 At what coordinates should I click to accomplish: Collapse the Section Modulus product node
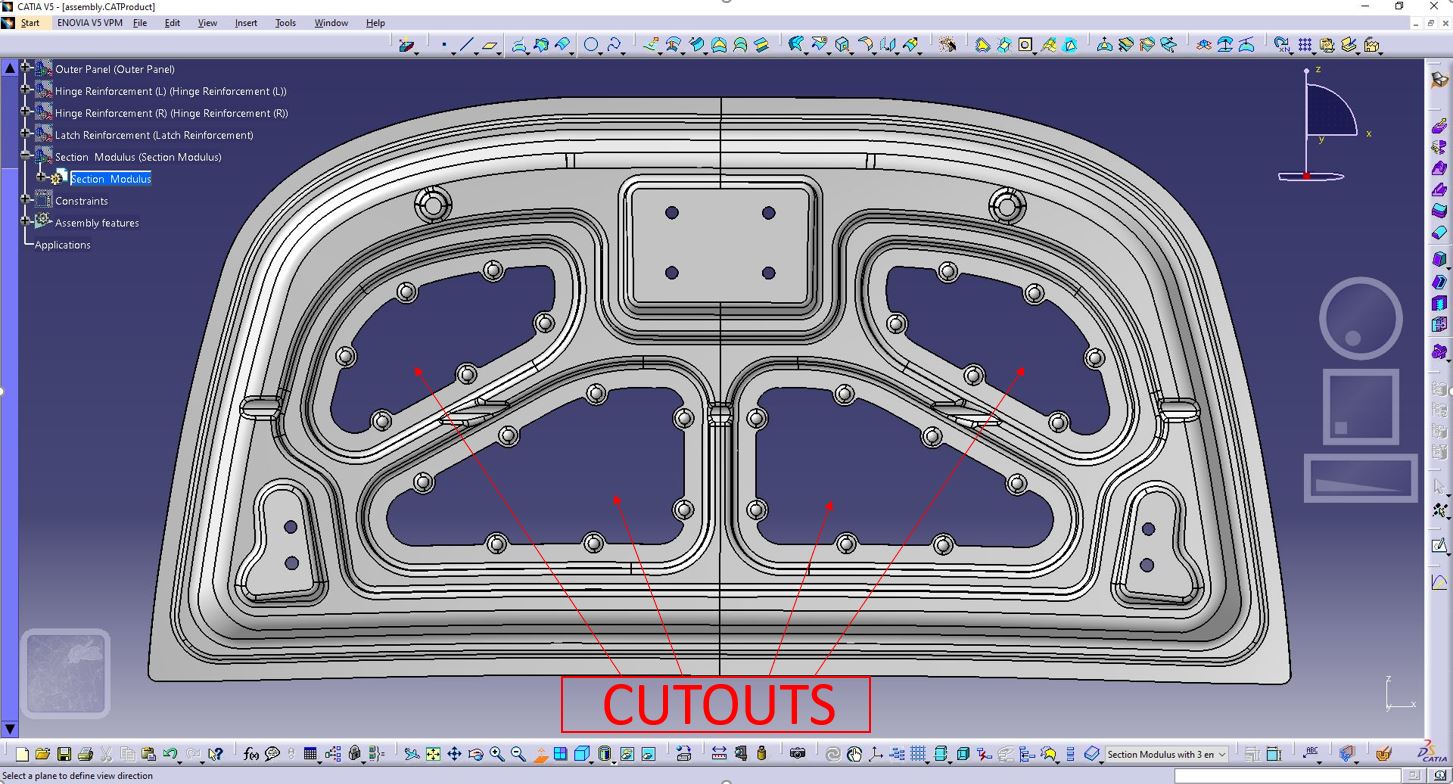(26, 157)
